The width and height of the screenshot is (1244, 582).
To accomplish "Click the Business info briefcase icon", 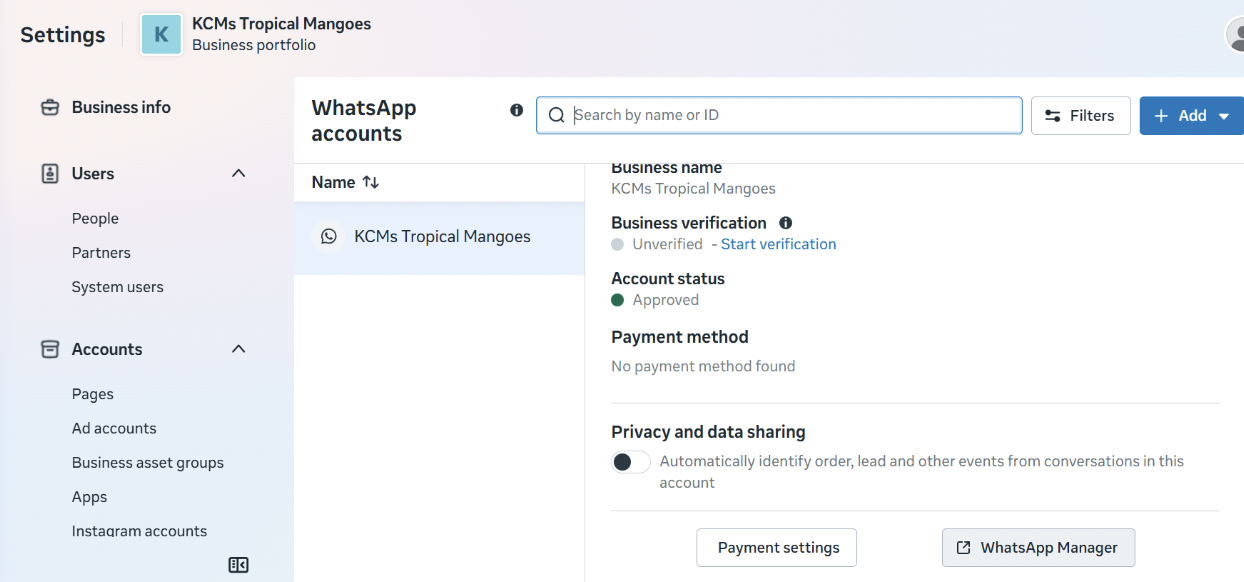I will coord(50,107).
